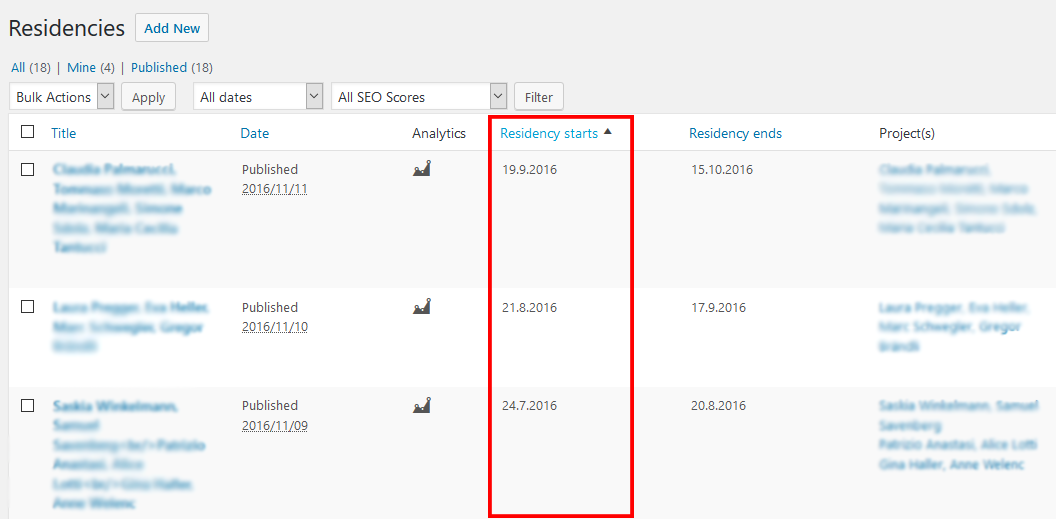The height and width of the screenshot is (519, 1056).
Task: Sort by the Title column header
Action: 64,133
